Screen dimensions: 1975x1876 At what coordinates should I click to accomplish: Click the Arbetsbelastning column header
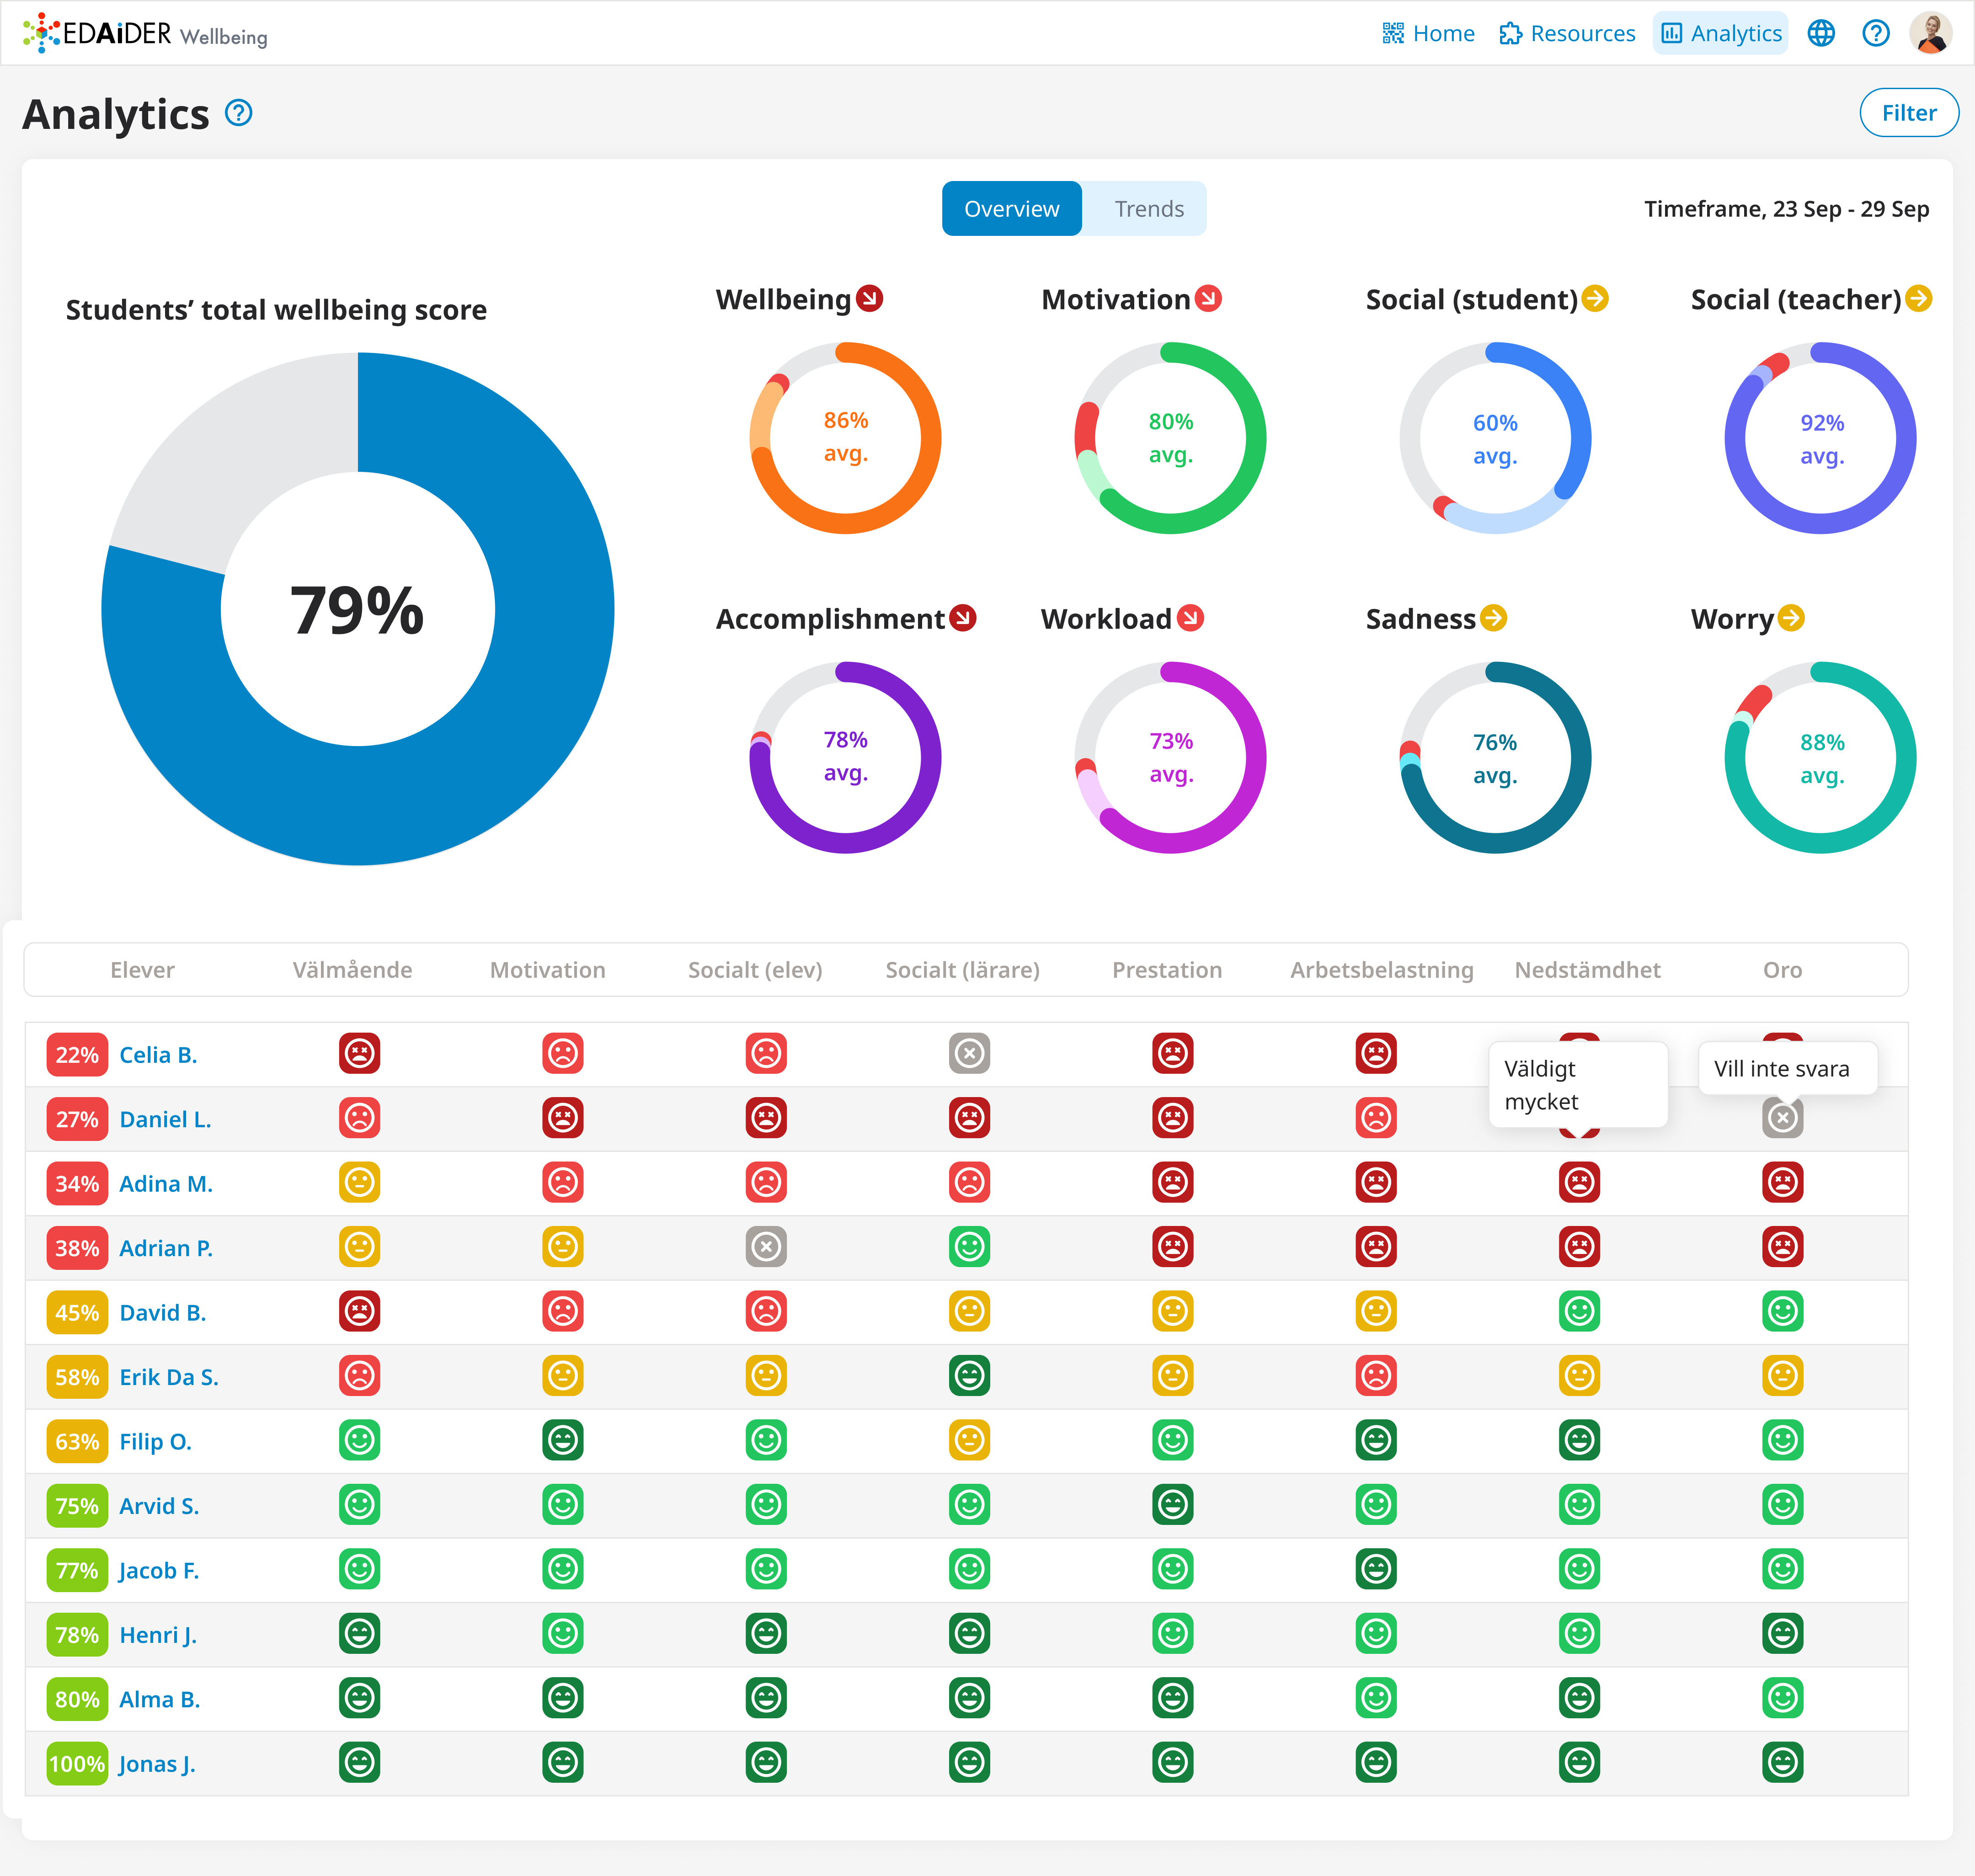[x=1381, y=969]
